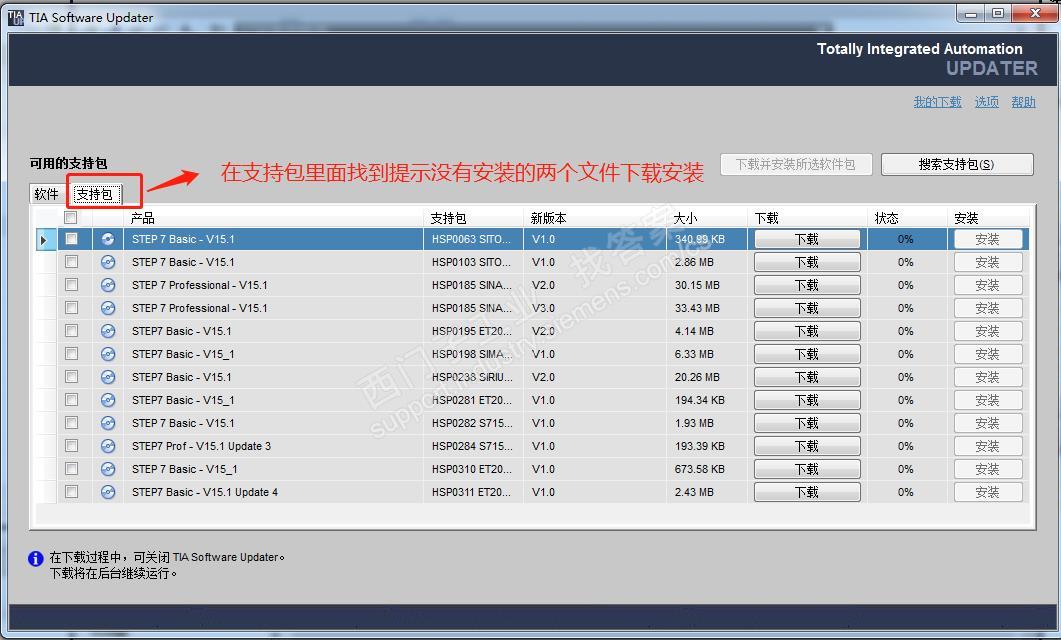Click the package icon in the HSP0284 row
Viewport: 1061px width, 640px height.
[x=108, y=446]
